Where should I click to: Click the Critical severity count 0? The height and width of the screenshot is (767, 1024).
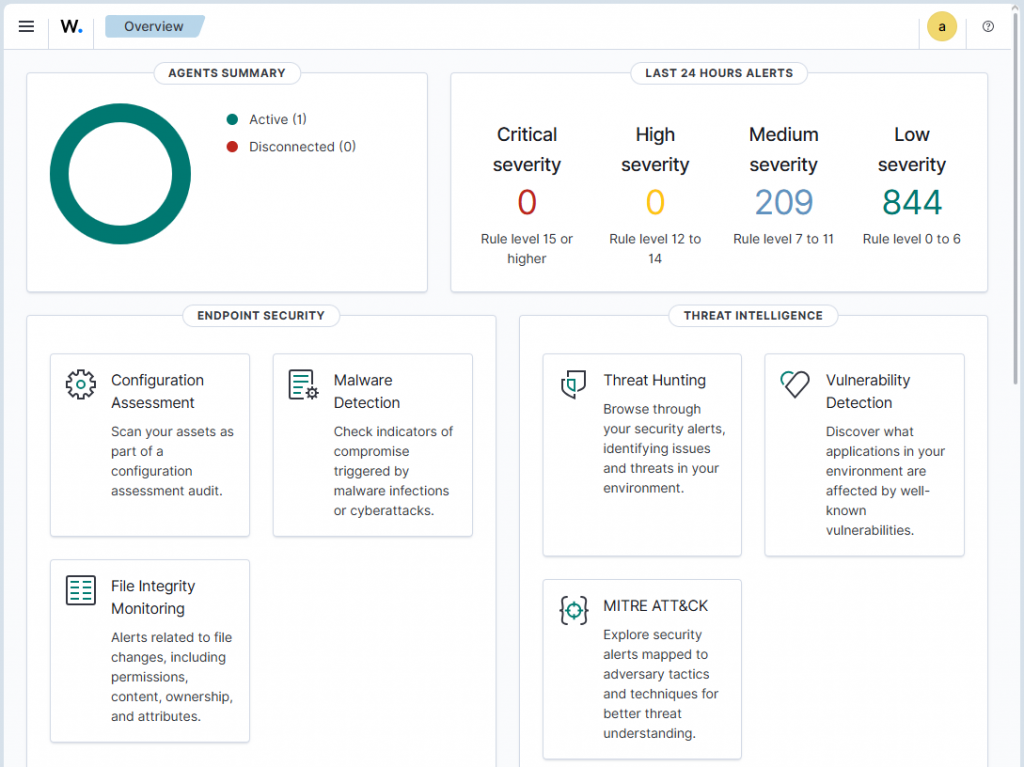[x=527, y=203]
